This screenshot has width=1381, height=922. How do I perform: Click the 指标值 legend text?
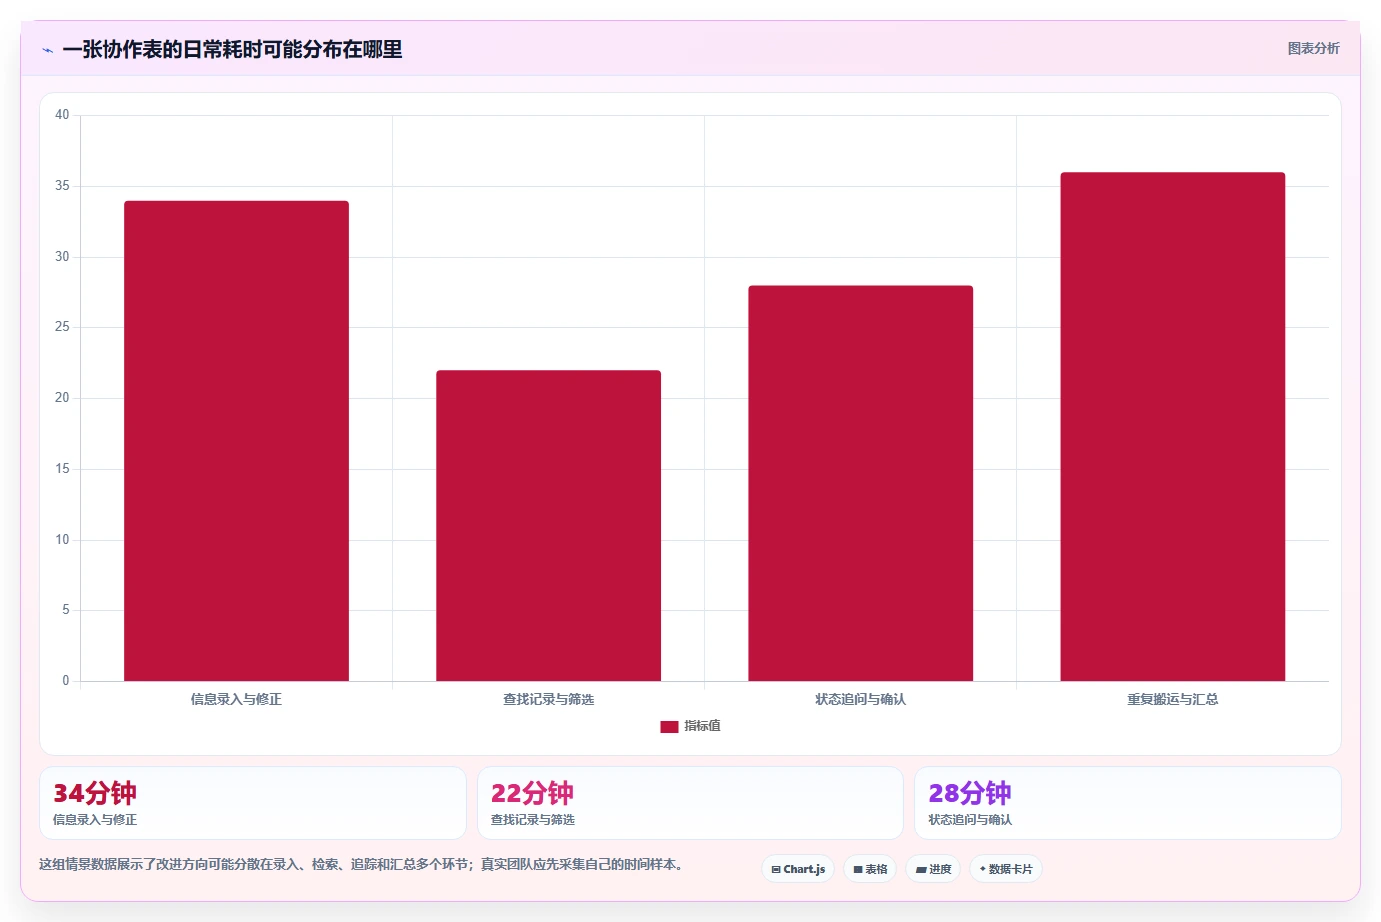click(x=702, y=726)
